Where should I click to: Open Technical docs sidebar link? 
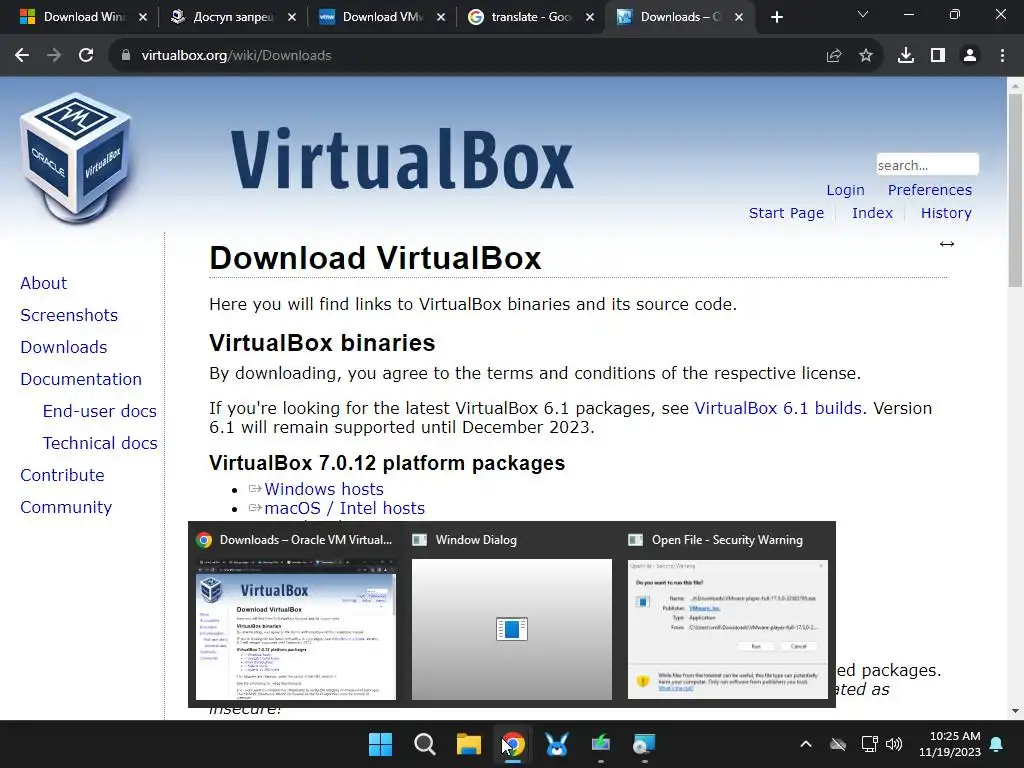coord(100,443)
